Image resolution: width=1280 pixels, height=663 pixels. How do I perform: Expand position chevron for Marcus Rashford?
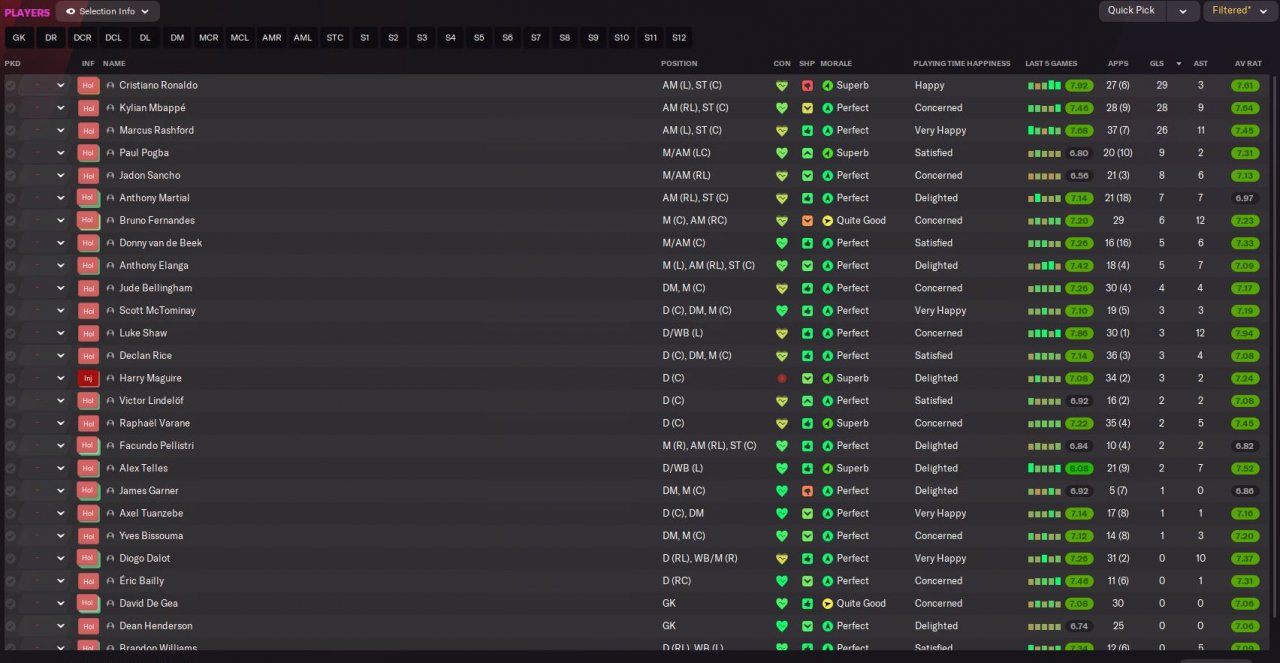60,131
